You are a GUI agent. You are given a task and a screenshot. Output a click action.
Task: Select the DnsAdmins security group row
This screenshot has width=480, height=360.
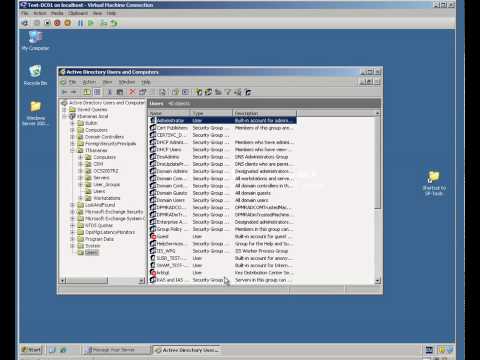click(222, 157)
